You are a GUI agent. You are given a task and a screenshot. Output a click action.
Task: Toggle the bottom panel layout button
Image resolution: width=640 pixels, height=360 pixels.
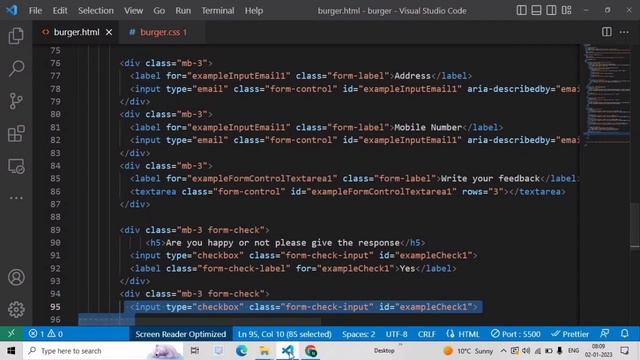tap(536, 10)
